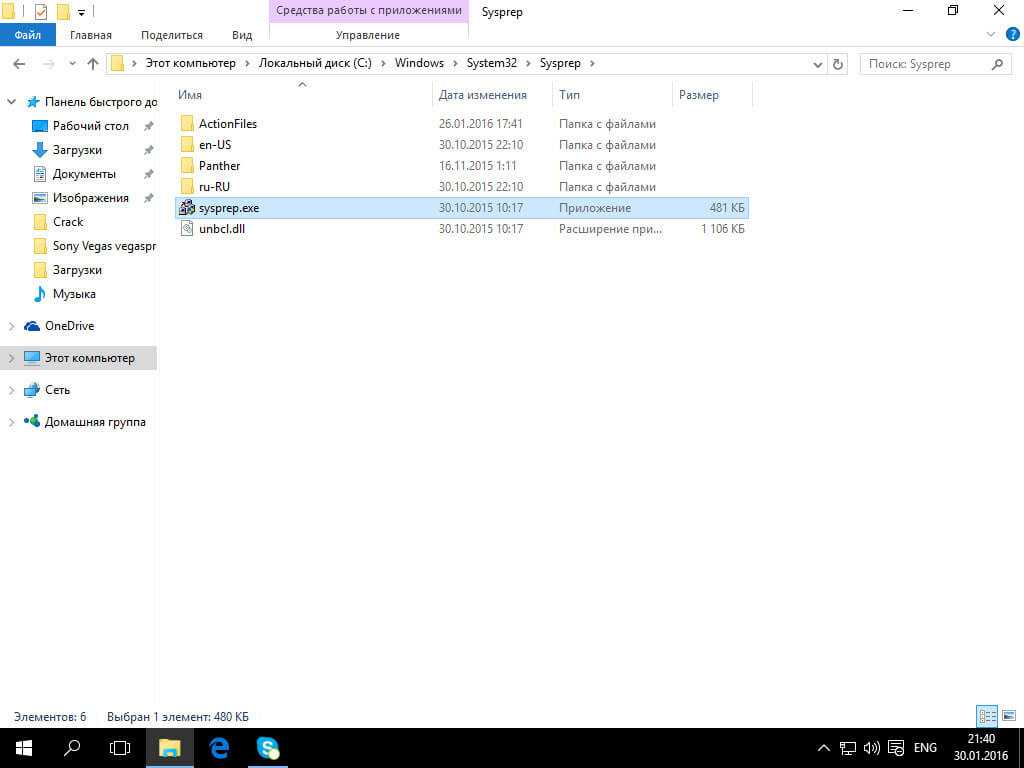1024x768 pixels.
Task: Sort files by Дата изменения column
Action: click(482, 95)
